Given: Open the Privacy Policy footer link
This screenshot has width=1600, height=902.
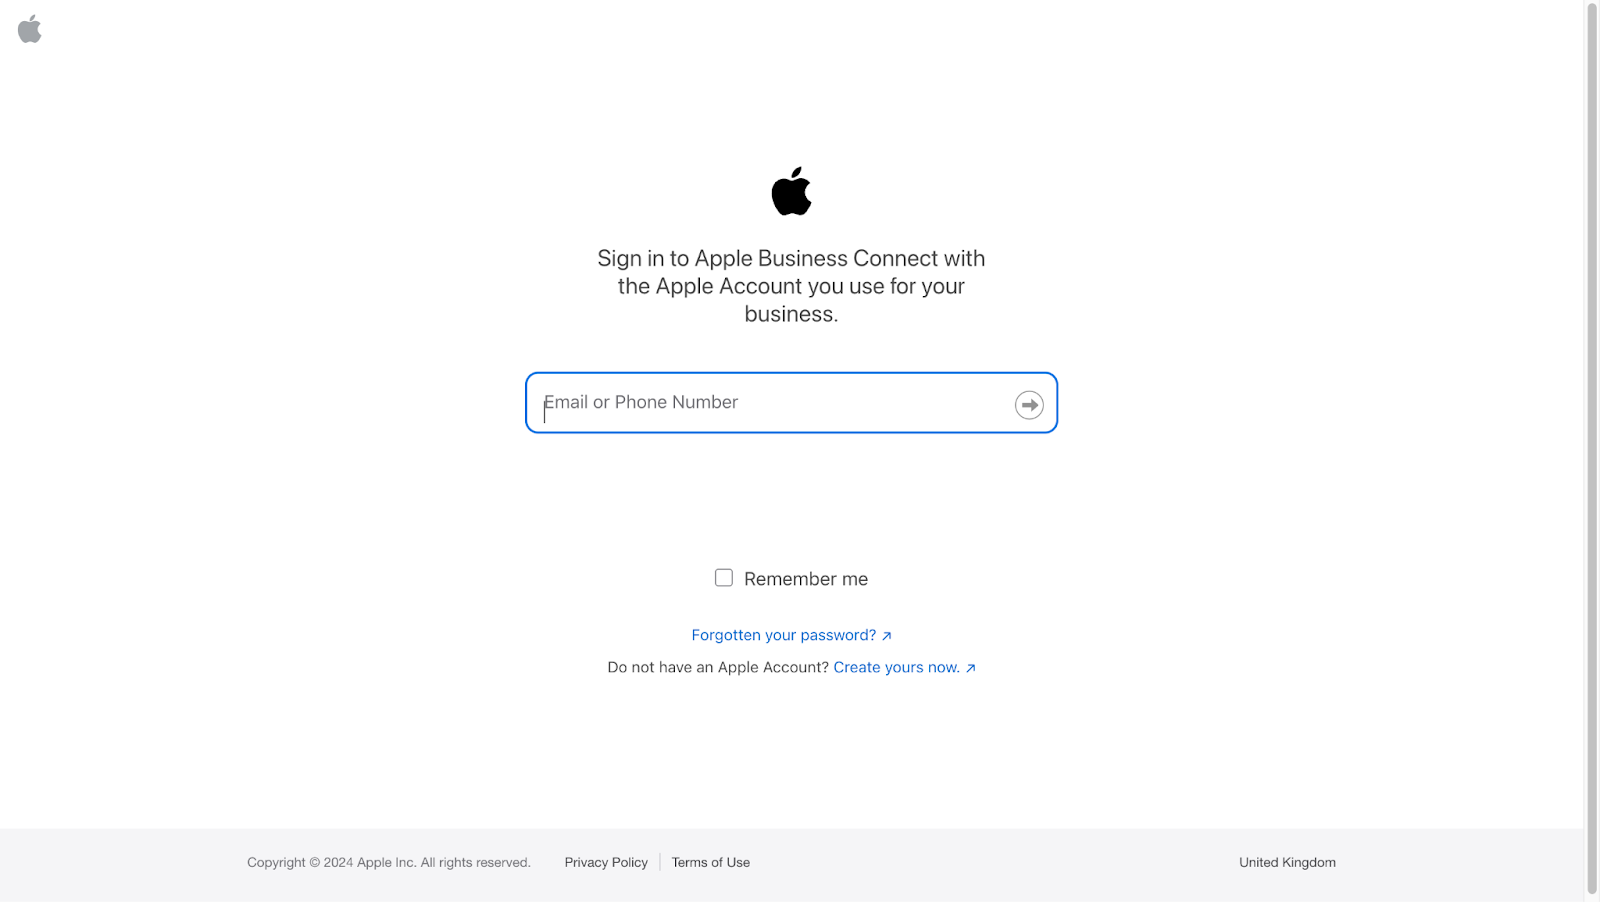Looking at the screenshot, I should (x=606, y=862).
